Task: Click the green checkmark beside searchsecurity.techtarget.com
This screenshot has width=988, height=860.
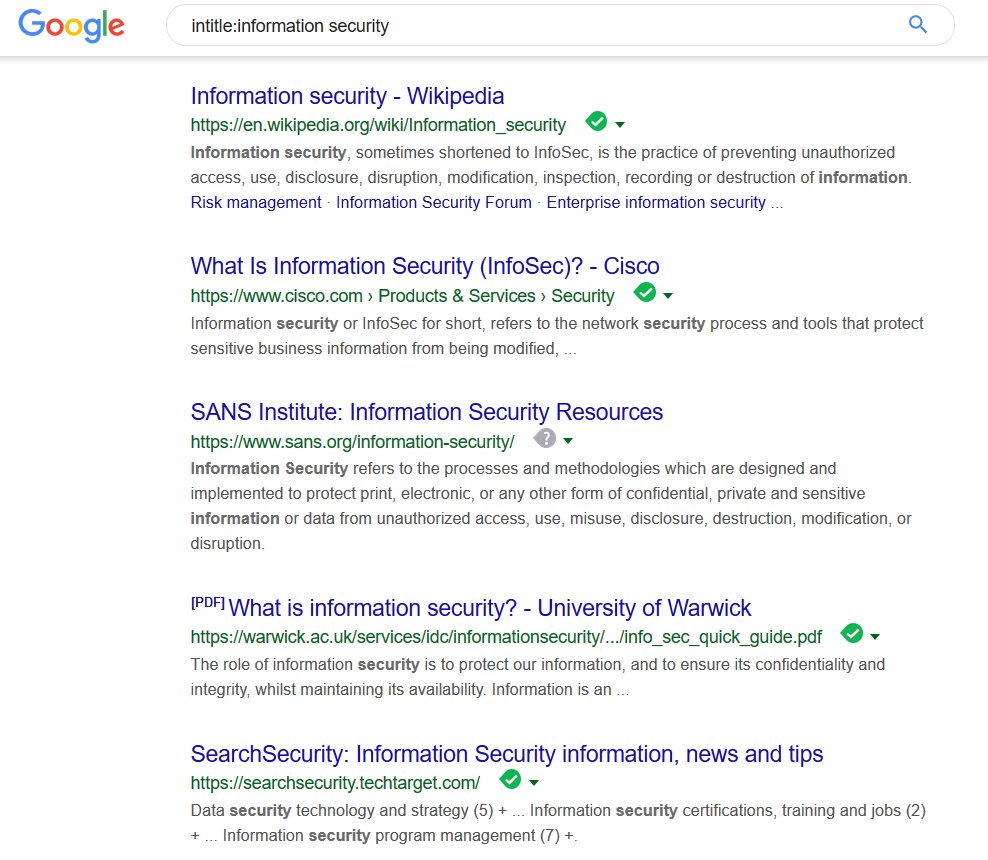Action: click(511, 780)
